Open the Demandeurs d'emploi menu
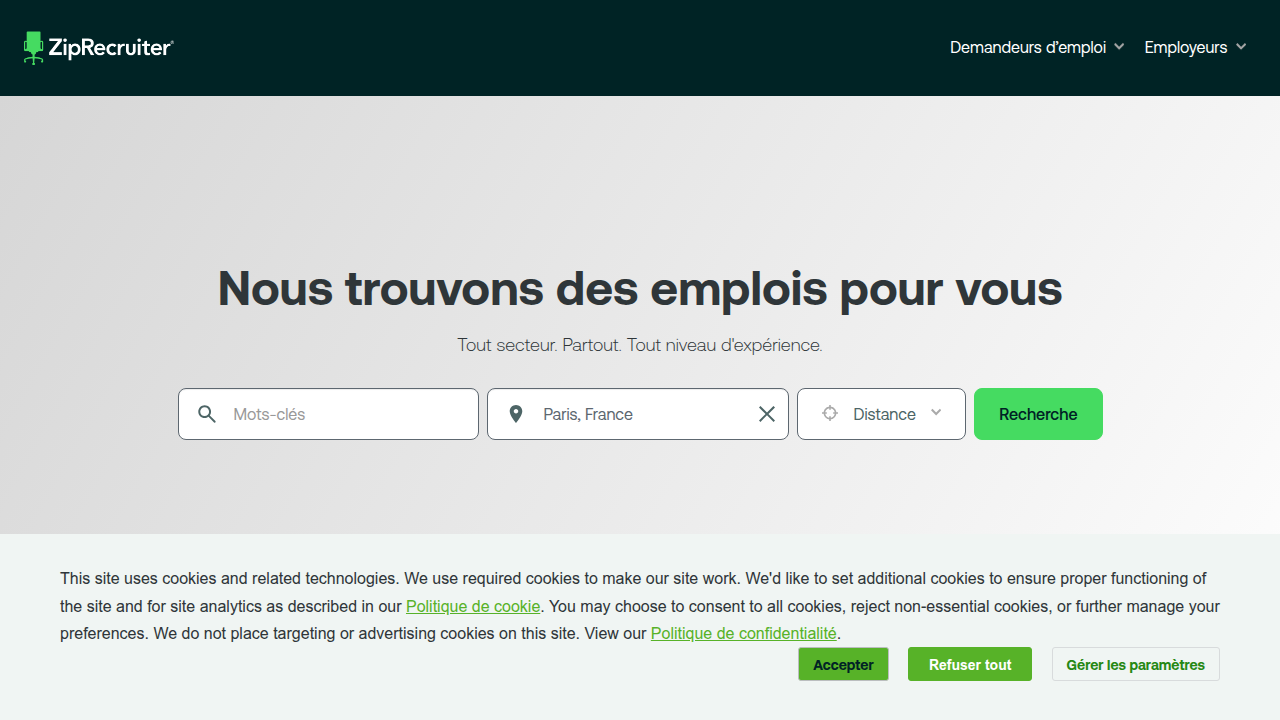 click(1027, 47)
